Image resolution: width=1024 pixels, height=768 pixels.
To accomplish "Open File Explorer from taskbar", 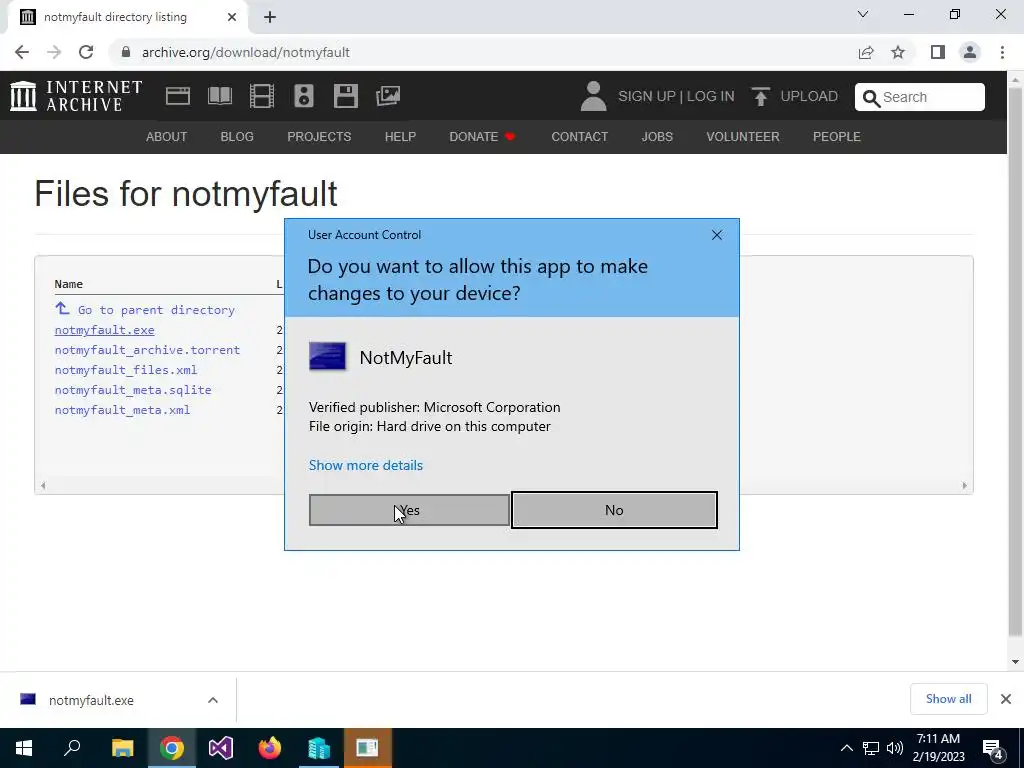I will (122, 748).
